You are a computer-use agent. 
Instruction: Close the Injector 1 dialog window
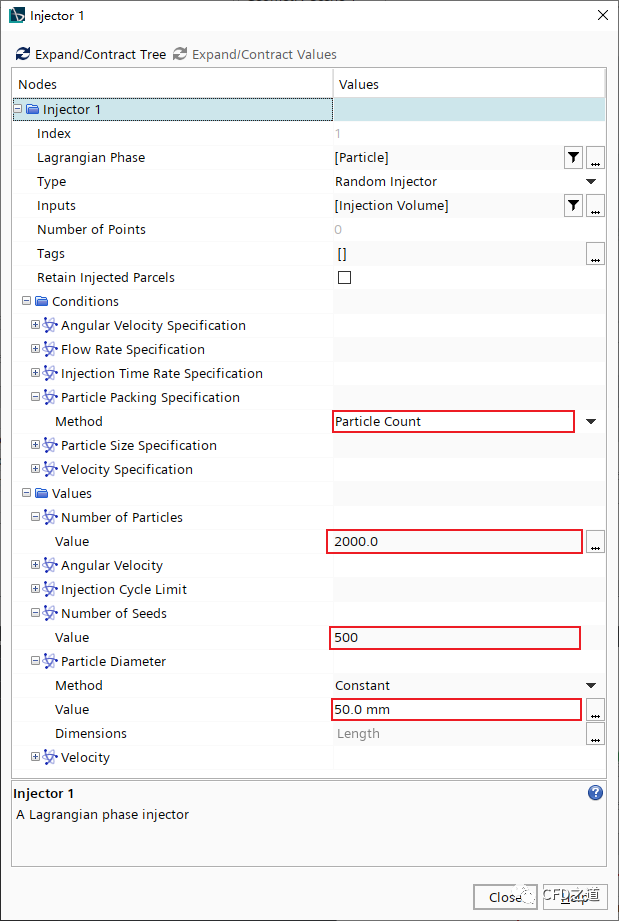603,15
